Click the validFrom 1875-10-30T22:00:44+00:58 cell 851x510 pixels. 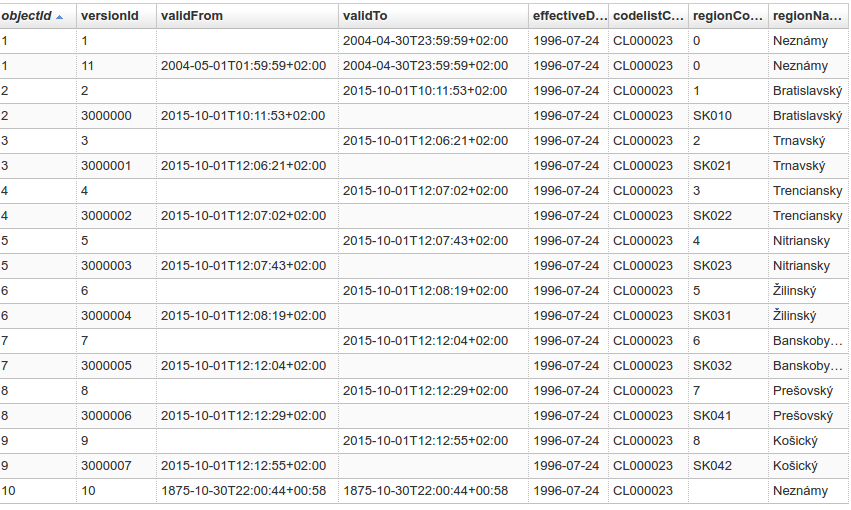click(x=243, y=491)
